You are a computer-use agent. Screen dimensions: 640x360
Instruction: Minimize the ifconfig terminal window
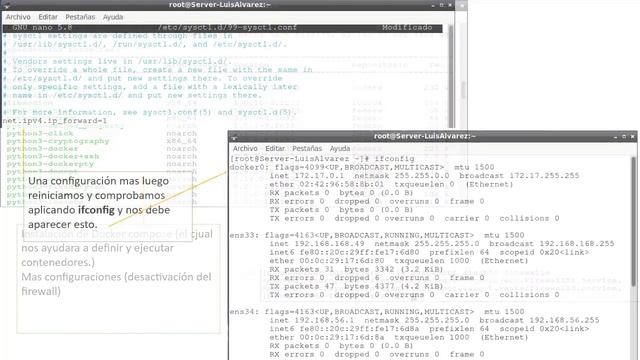615,136
